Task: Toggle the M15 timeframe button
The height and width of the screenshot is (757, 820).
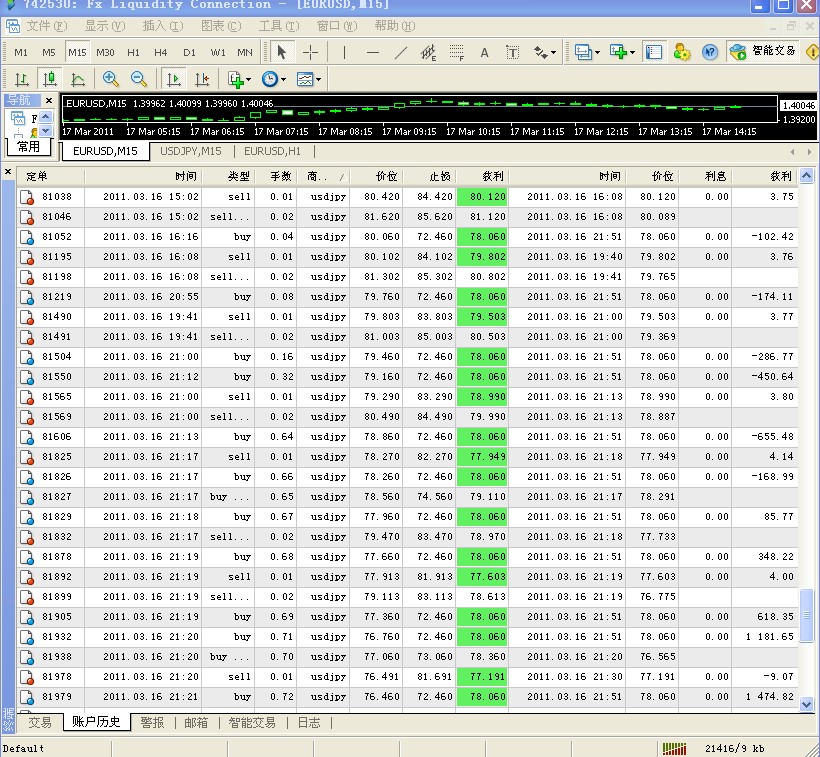Action: pos(77,52)
